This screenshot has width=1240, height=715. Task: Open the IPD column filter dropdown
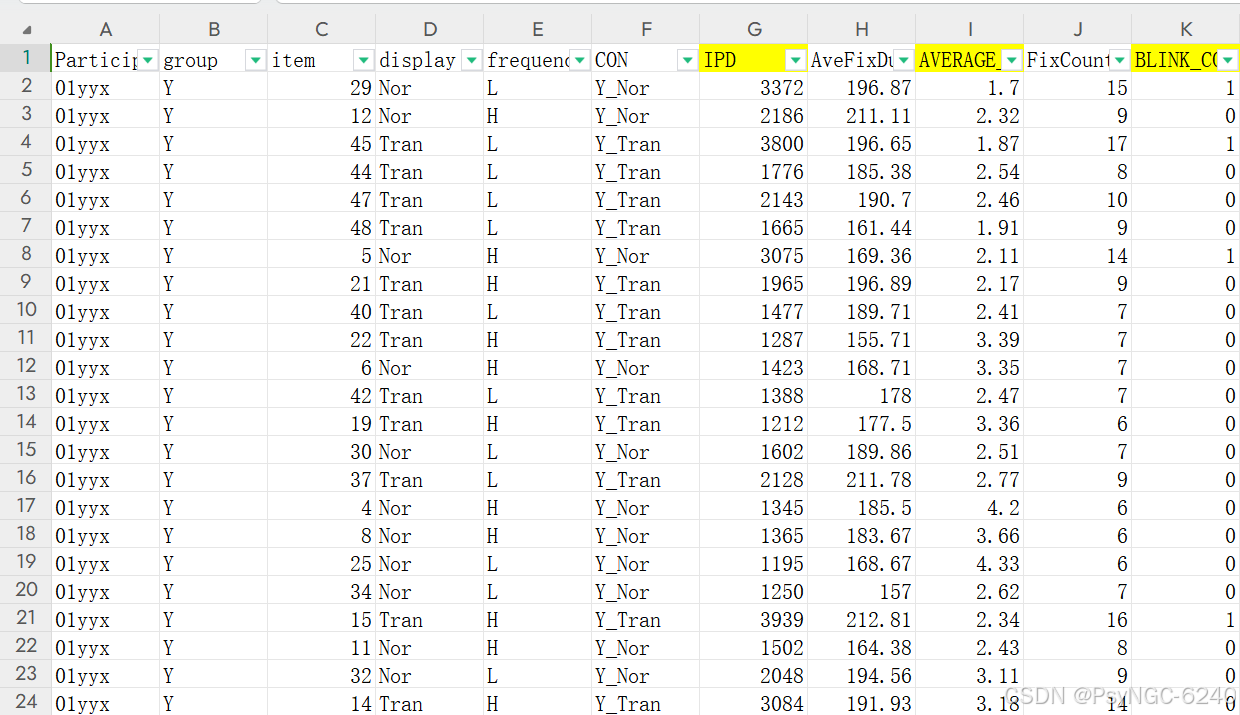coord(795,59)
